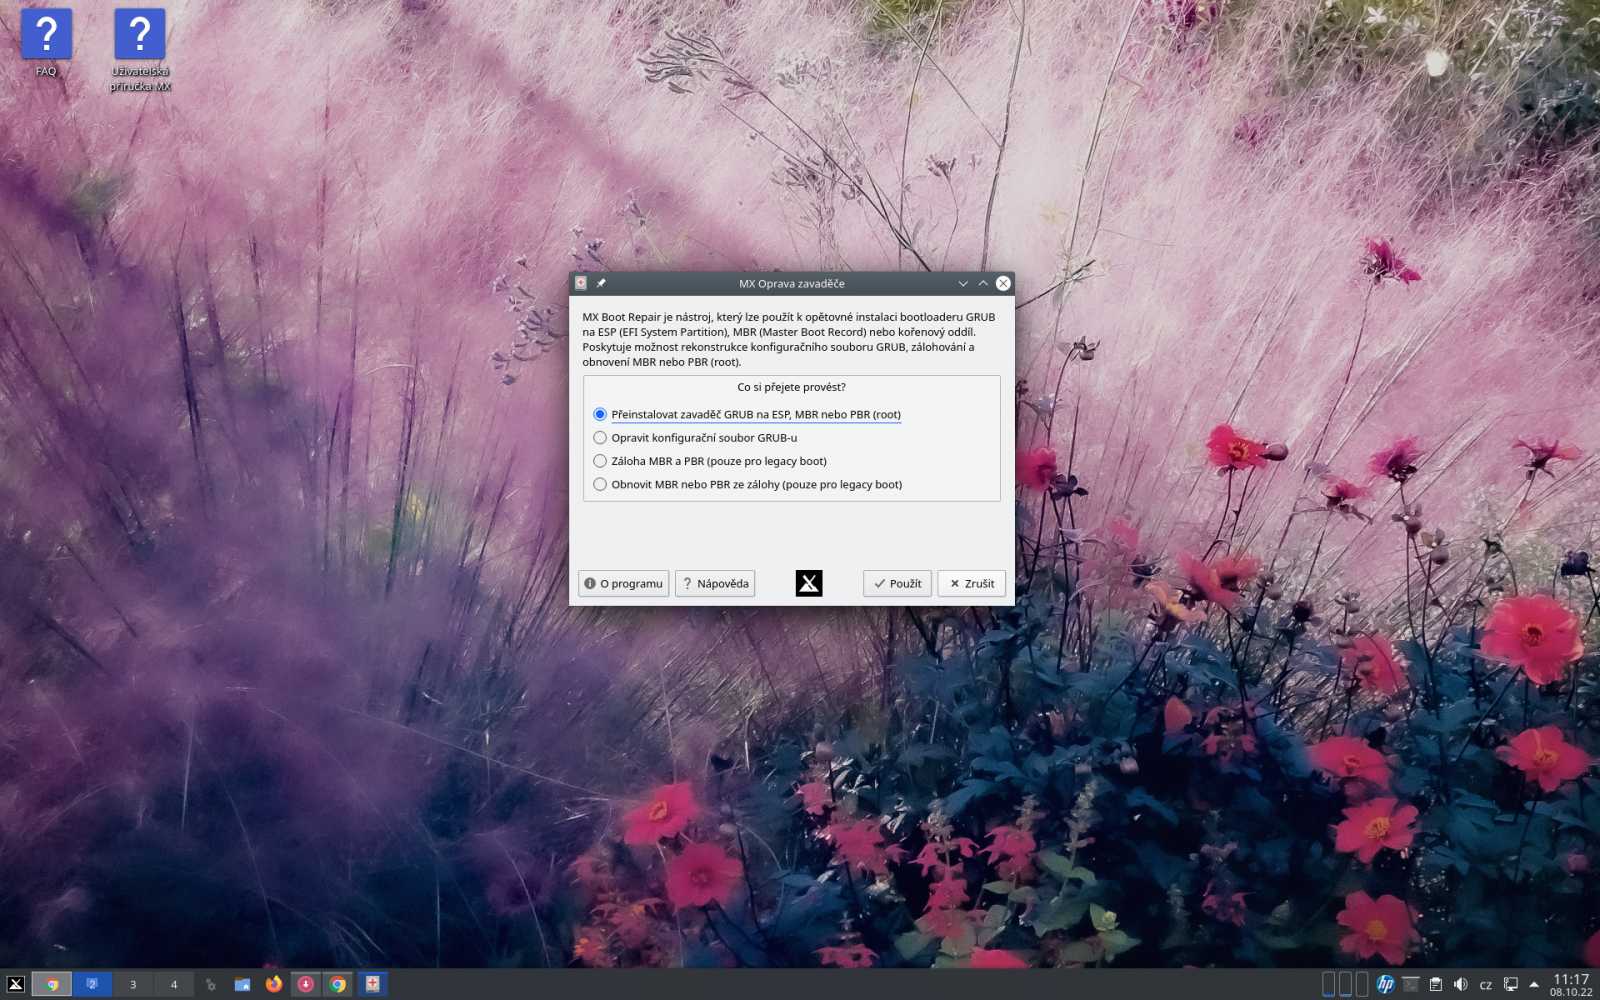1600x1000 pixels.
Task: Minimize the MX Oprava zavaděče window
Action: pyautogui.click(x=963, y=283)
